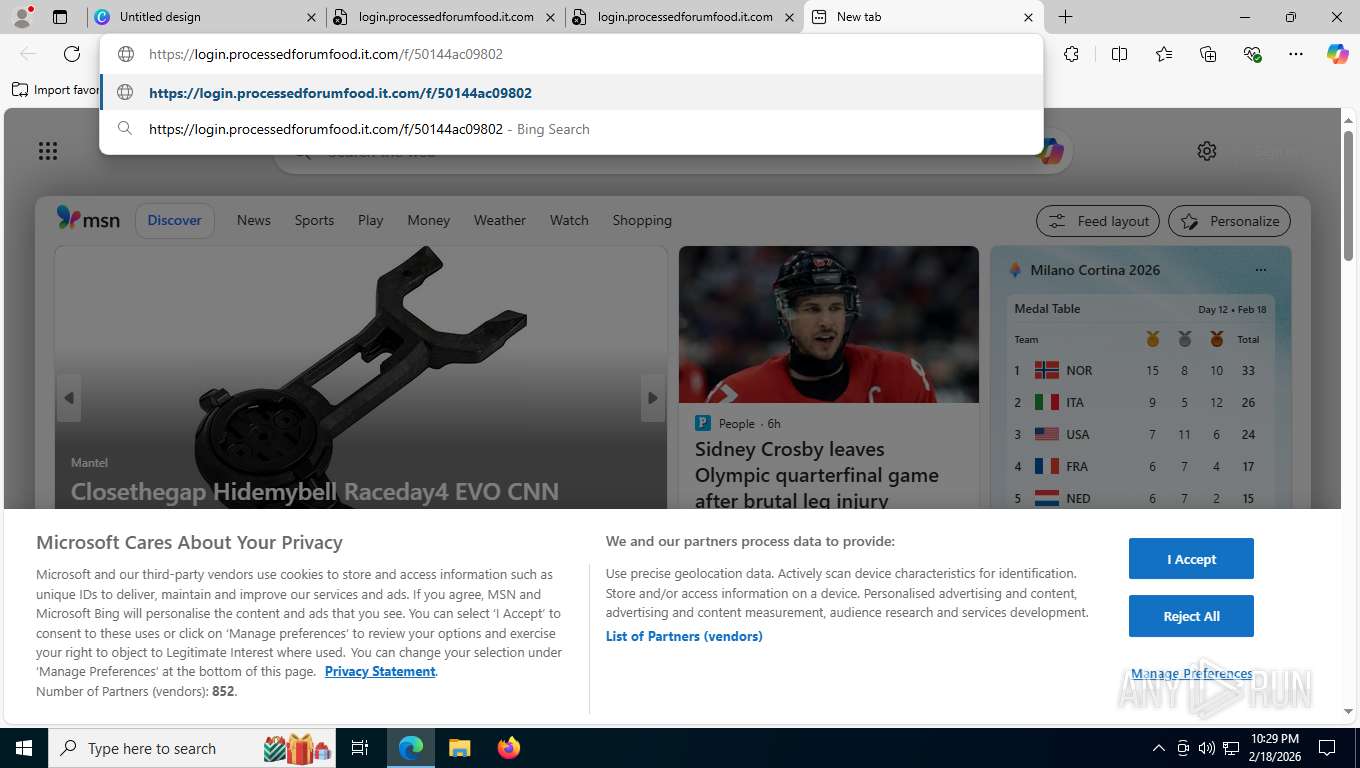Switch to second login.processedforumfood tab
Viewport: 1360px width, 768px height.
pyautogui.click(x=685, y=17)
